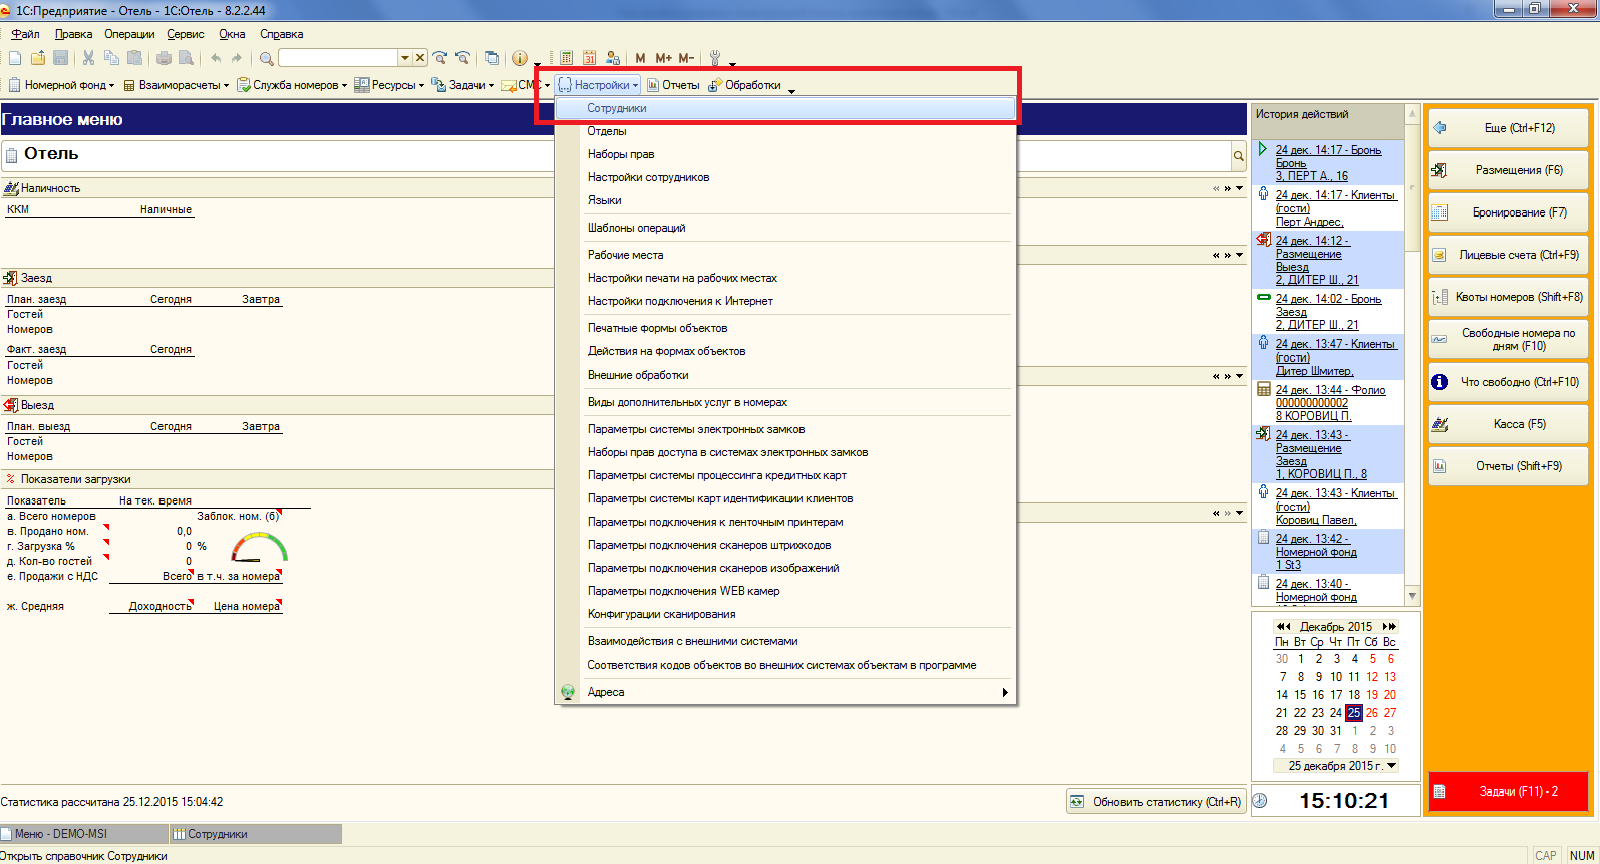Click the Help info icon
This screenshot has height=864, width=1600.
(x=520, y=58)
